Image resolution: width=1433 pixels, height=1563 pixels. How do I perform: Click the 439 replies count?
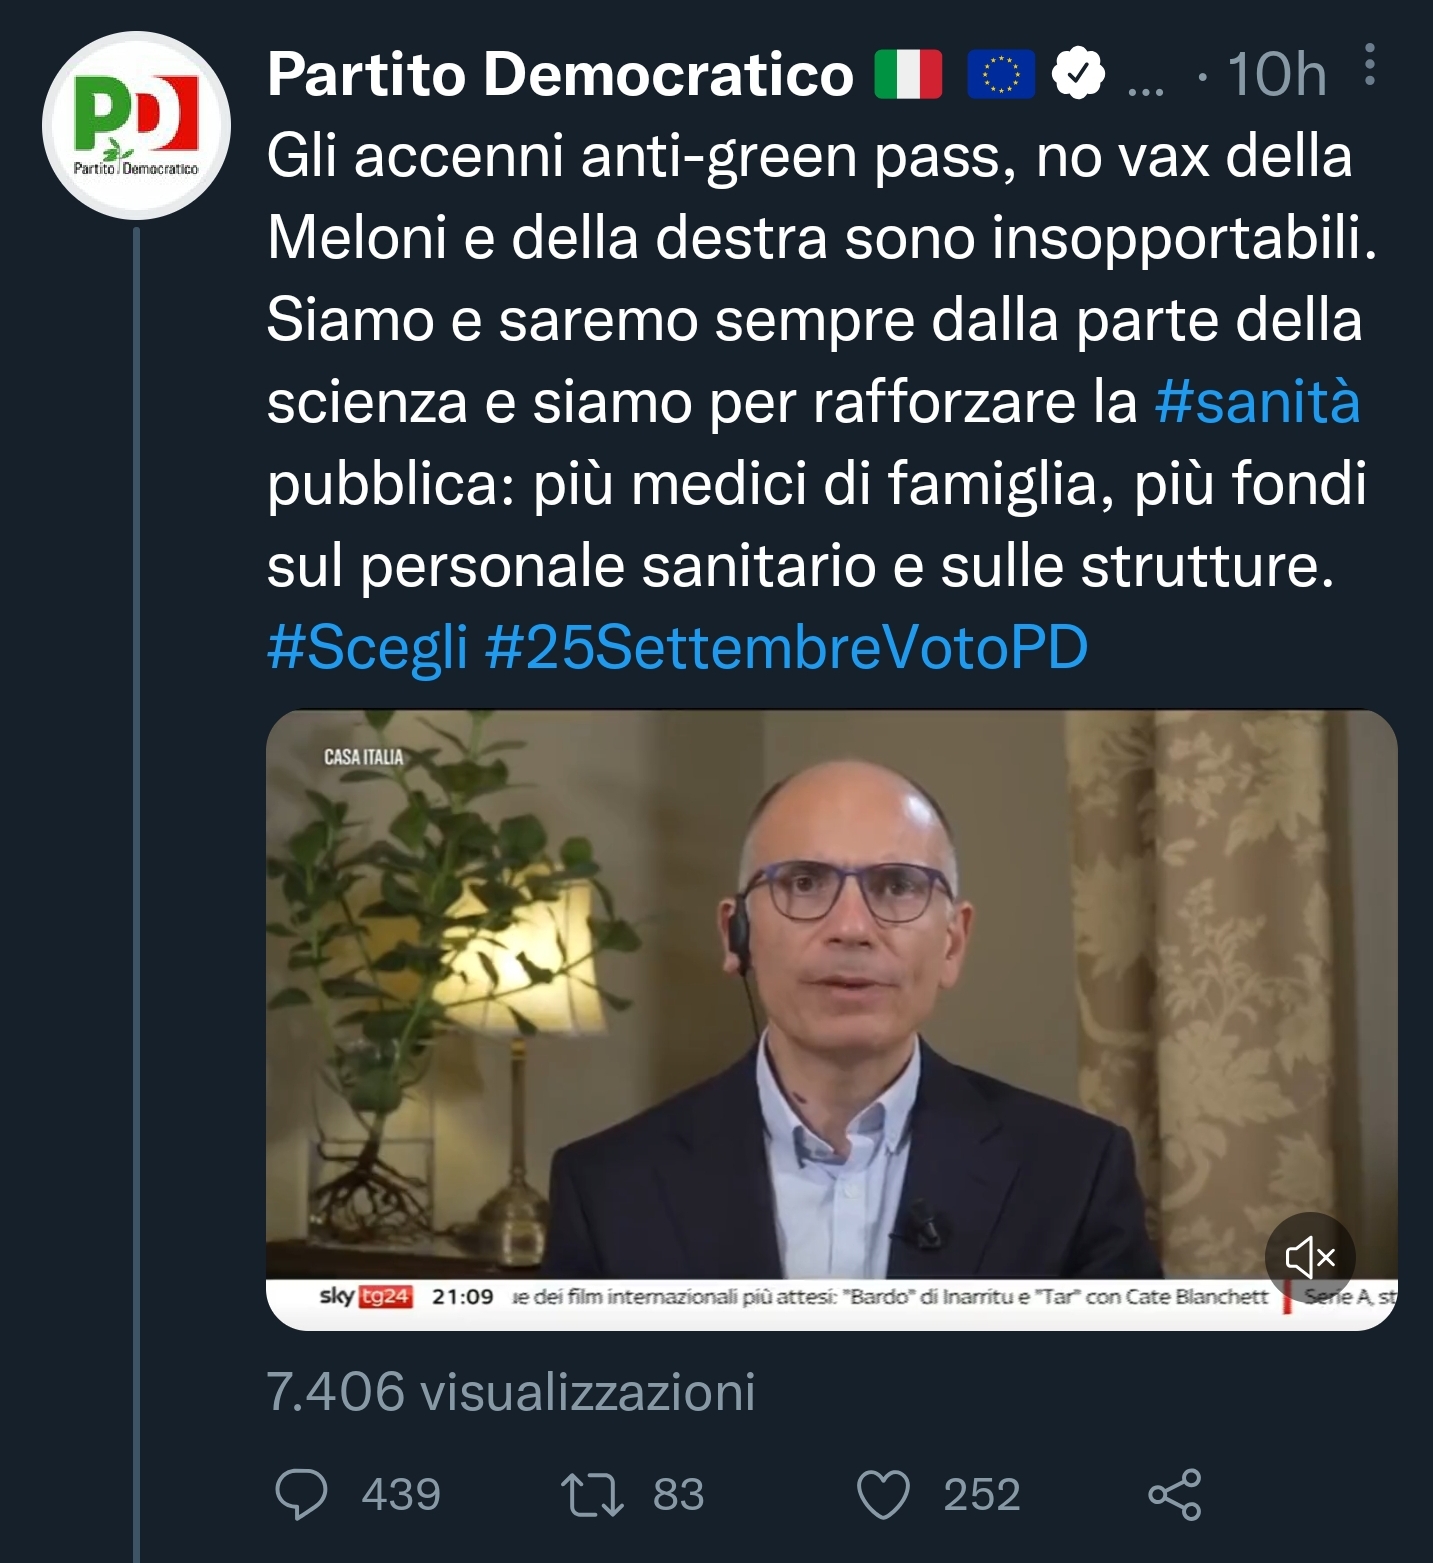(401, 1494)
